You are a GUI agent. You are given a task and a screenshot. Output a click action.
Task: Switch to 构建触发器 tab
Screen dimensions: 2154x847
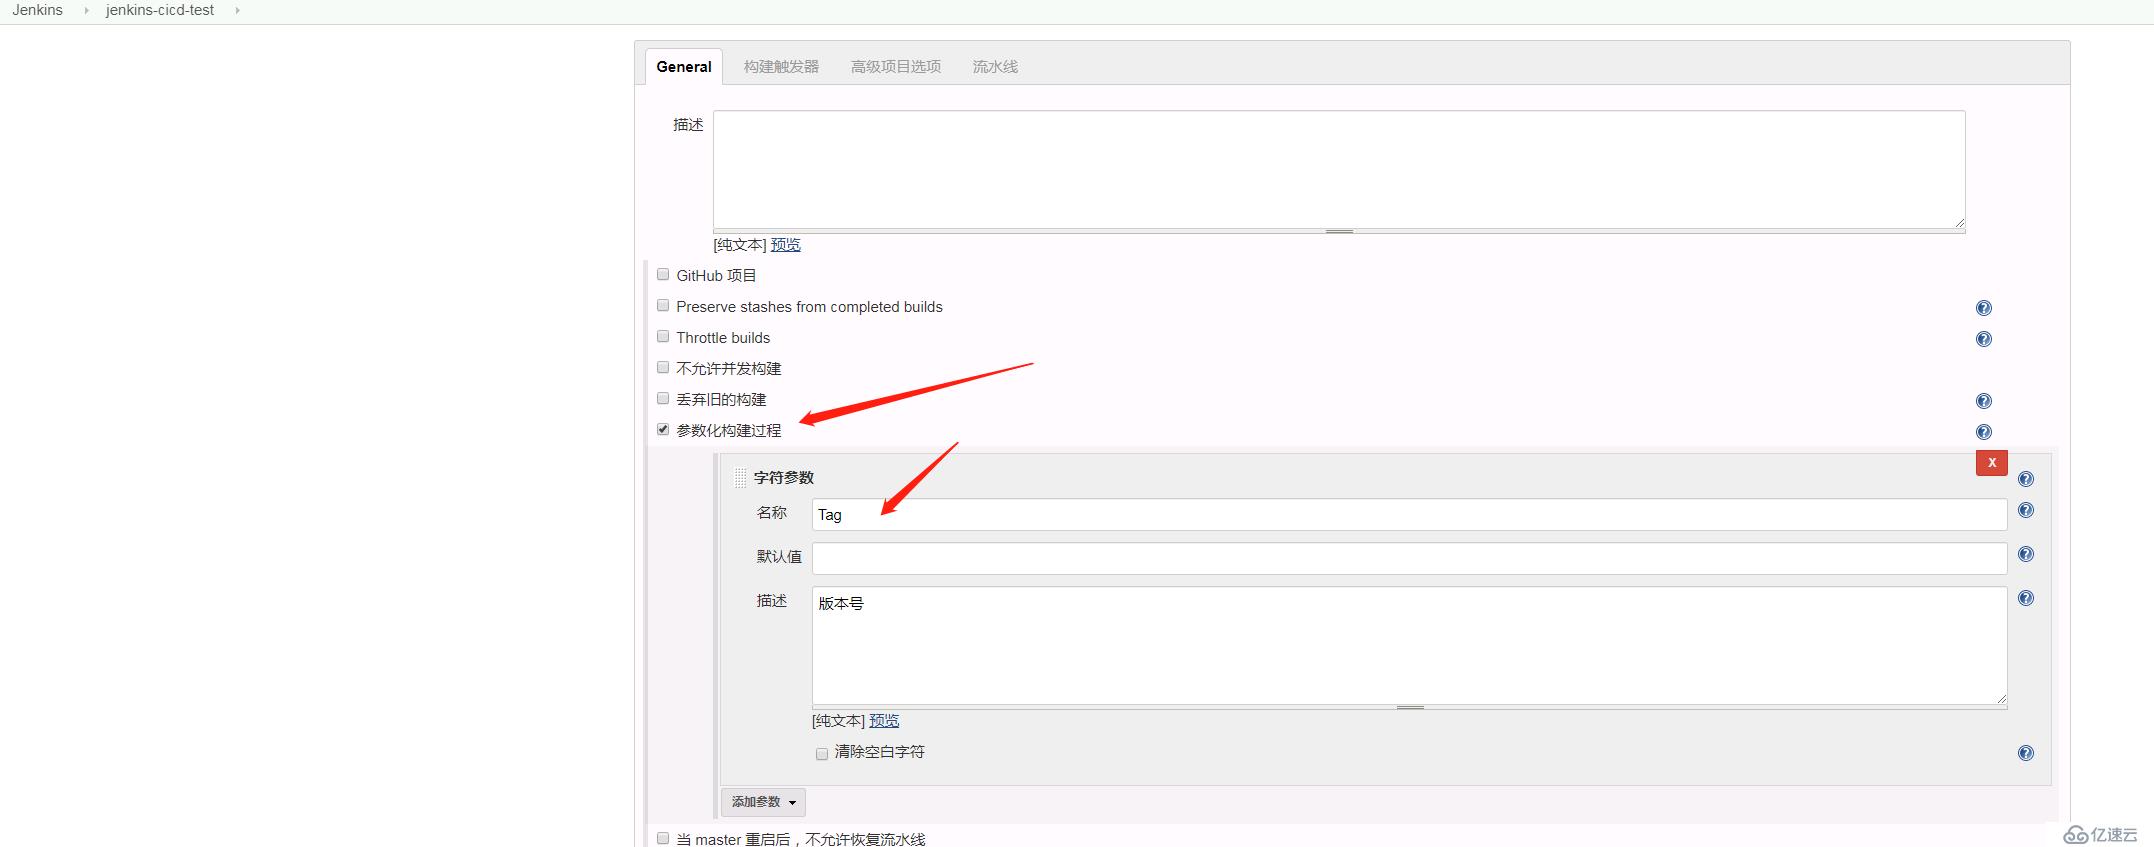[781, 66]
